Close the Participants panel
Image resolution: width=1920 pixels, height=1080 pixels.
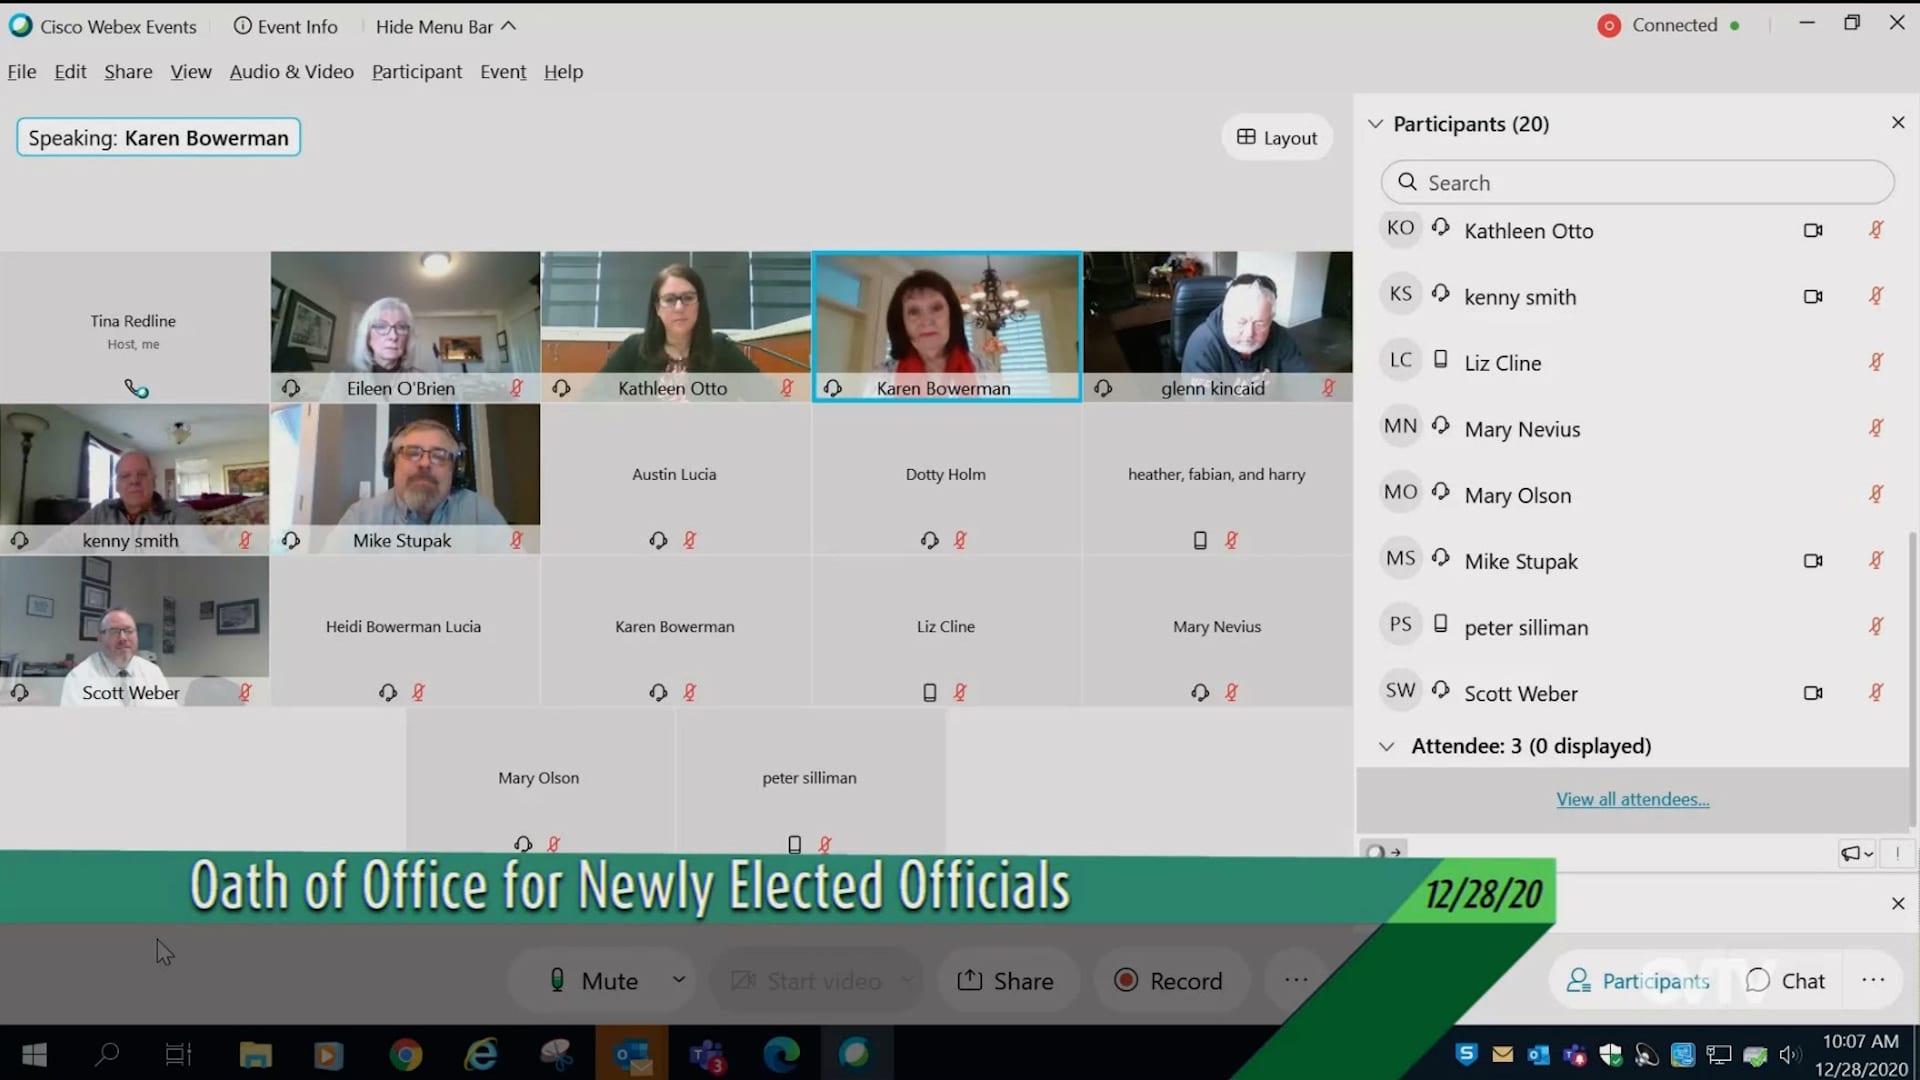coord(1897,122)
